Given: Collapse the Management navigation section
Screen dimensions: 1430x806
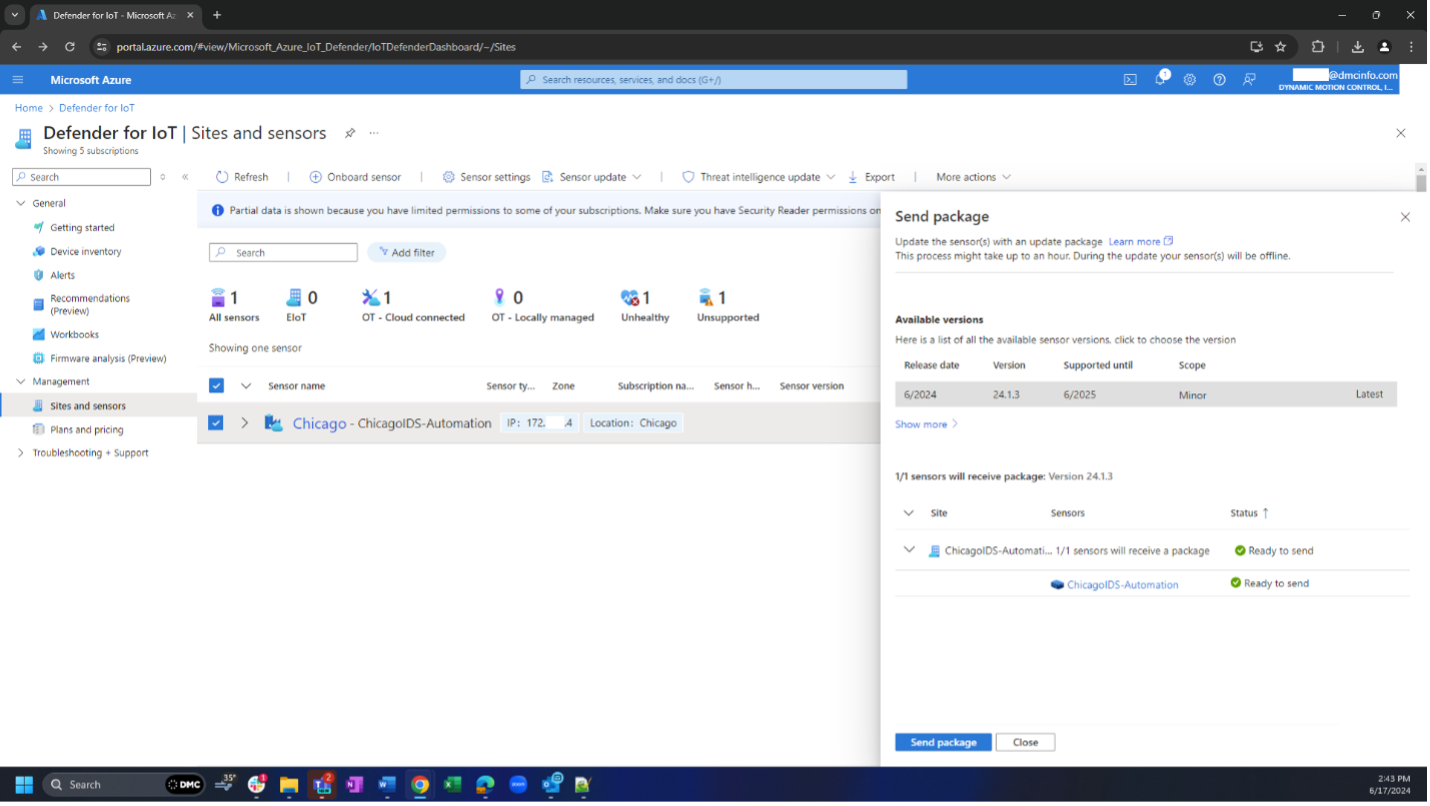Looking at the screenshot, I should (x=21, y=382).
